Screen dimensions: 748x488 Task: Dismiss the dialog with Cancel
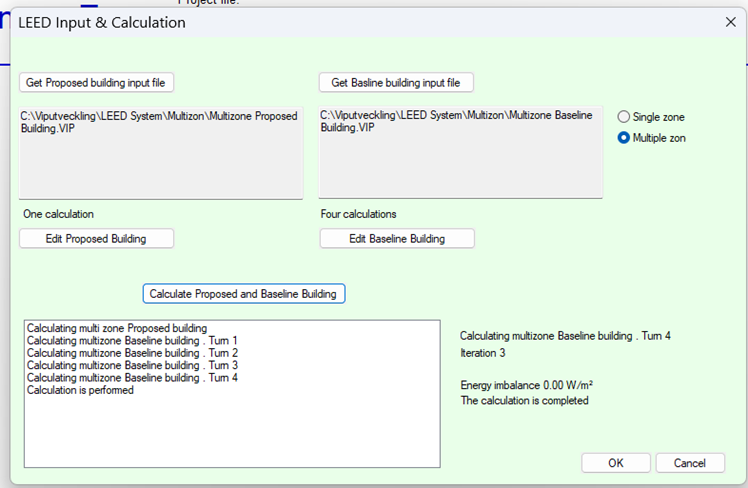pos(690,463)
